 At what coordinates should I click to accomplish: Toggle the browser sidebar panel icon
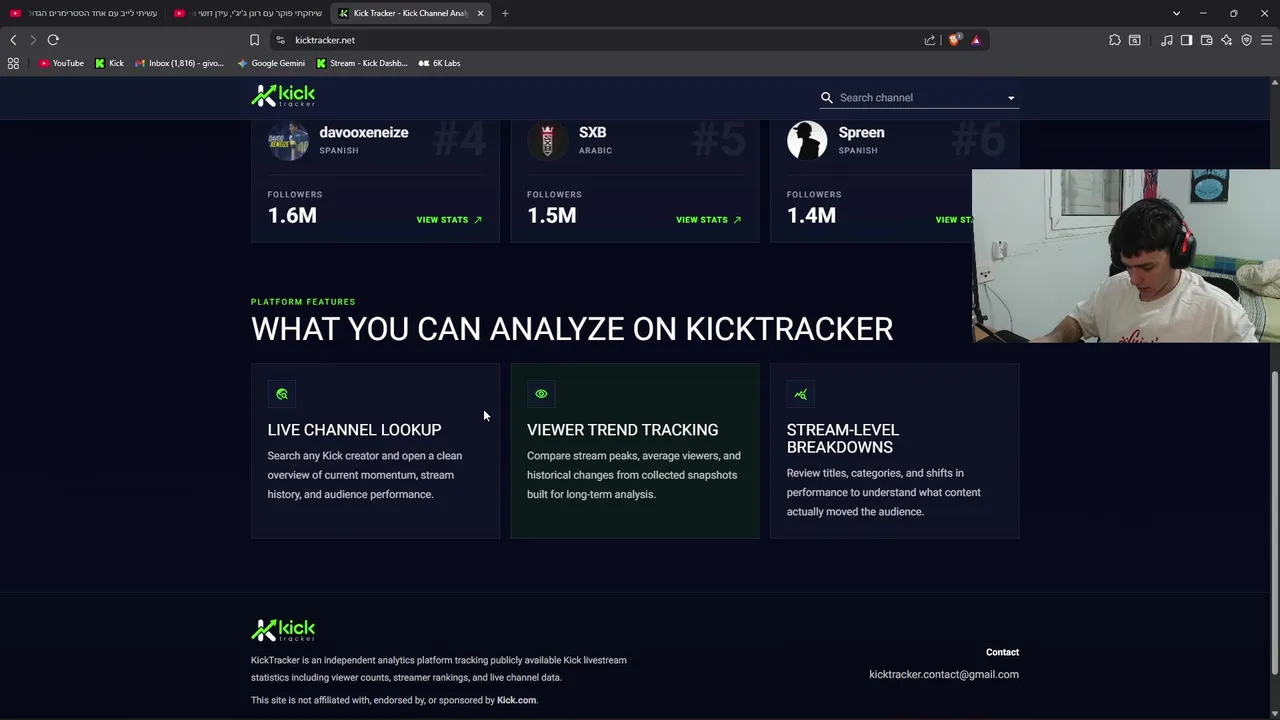1186,40
